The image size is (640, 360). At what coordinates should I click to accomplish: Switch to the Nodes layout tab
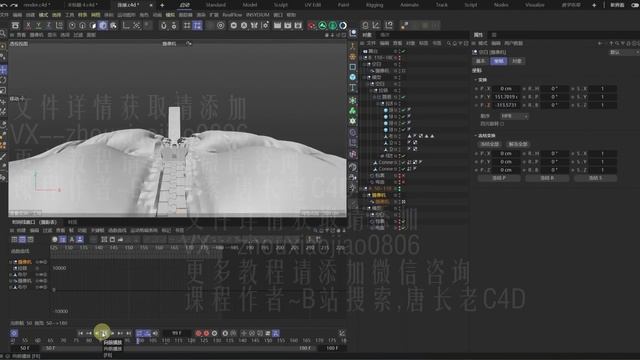coord(501,5)
